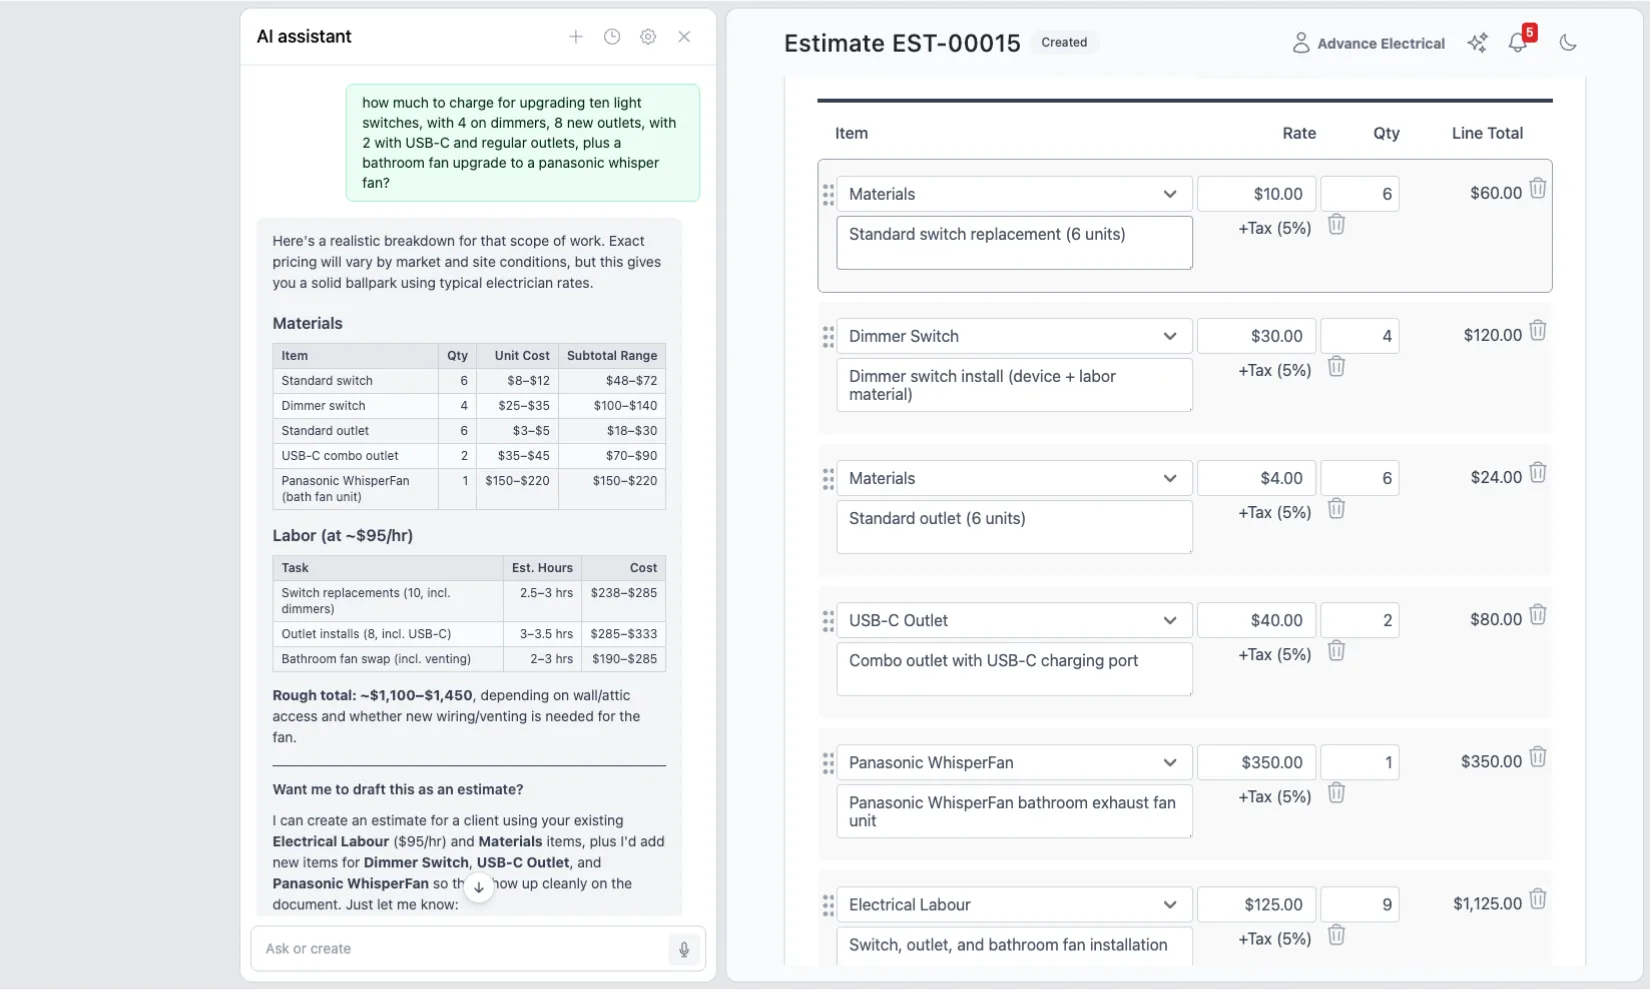Delete the Standard switch replacement line item

pos(1538,188)
